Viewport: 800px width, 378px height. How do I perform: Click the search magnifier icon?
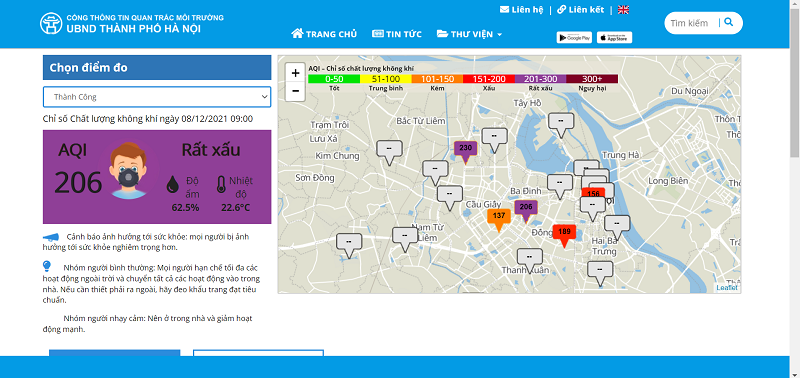729,22
